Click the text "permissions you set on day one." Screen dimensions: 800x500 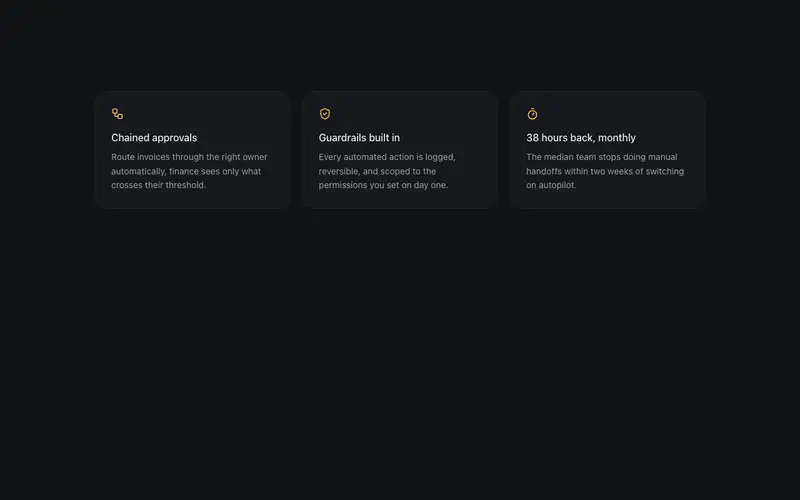pyautogui.click(x=383, y=185)
